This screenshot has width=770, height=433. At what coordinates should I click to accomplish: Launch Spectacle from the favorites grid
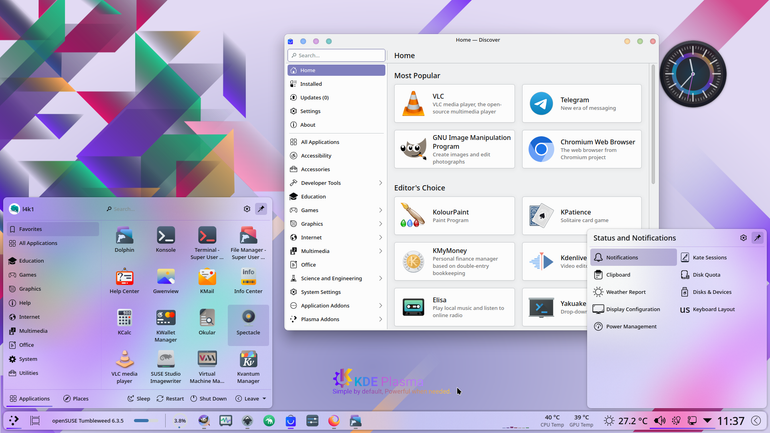tap(248, 324)
